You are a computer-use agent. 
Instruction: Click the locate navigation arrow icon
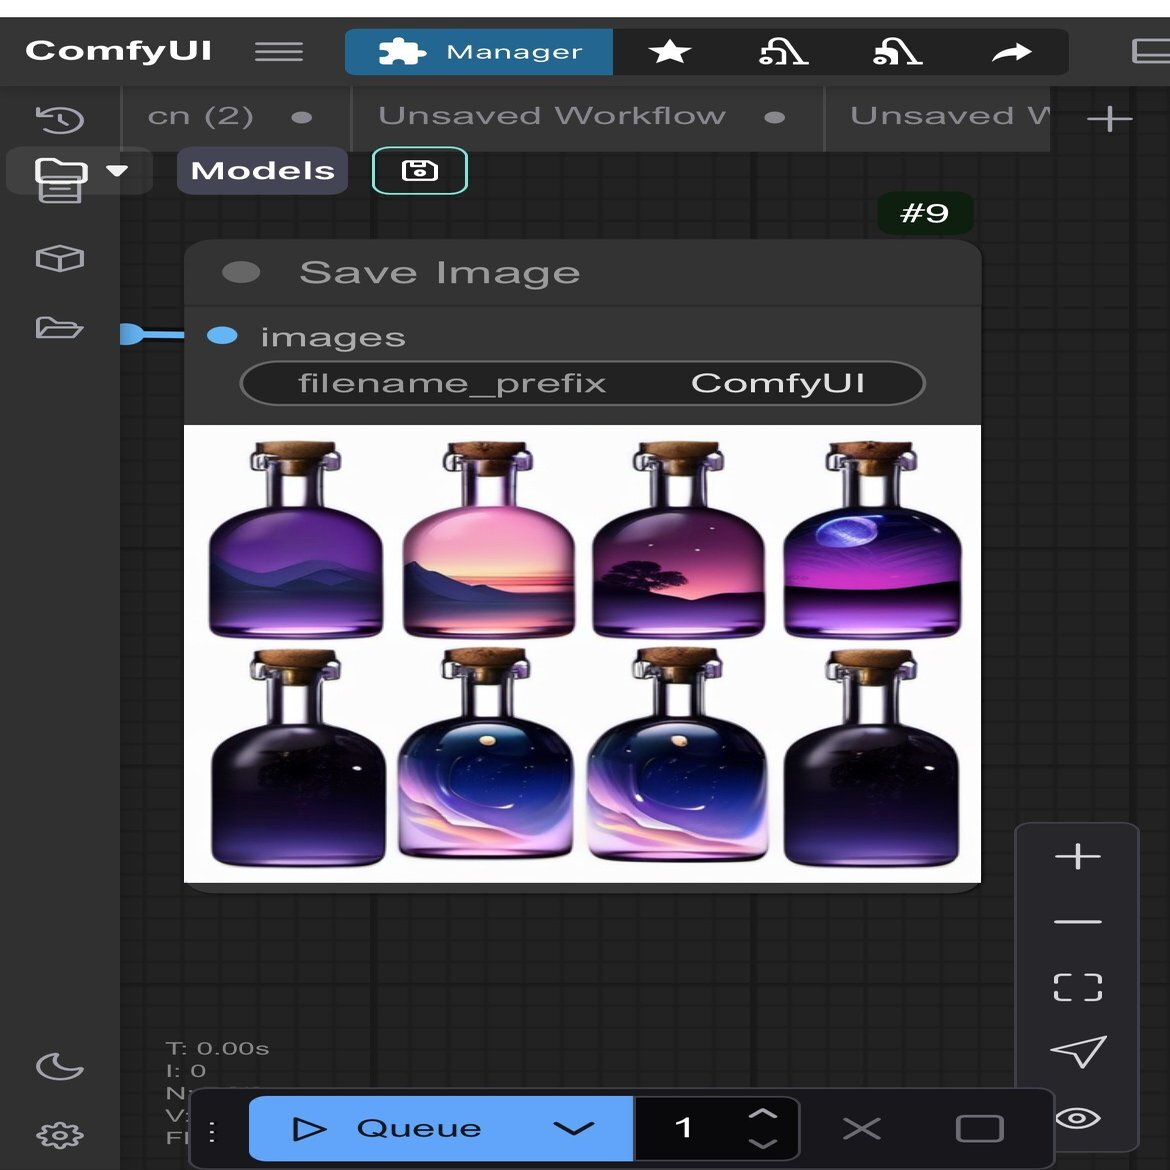[1078, 1051]
